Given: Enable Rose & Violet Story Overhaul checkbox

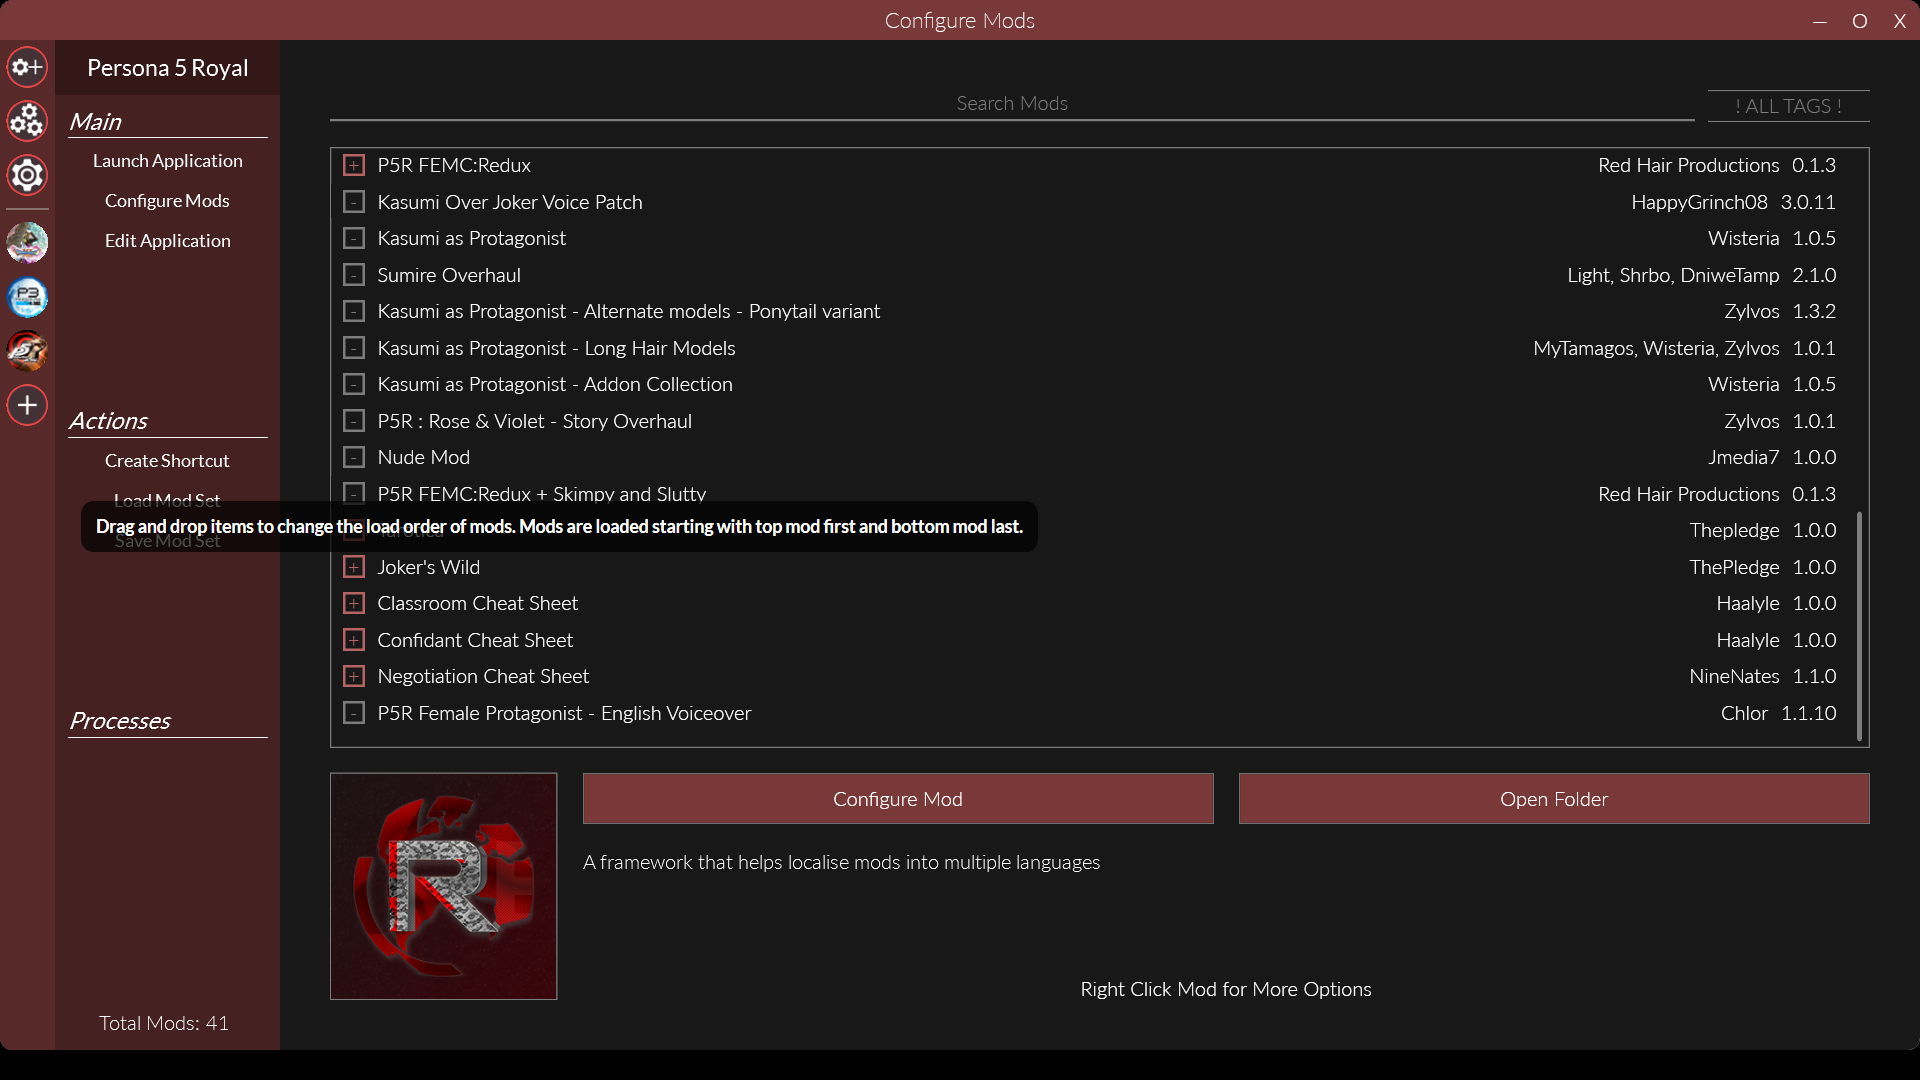Looking at the screenshot, I should [x=354, y=421].
